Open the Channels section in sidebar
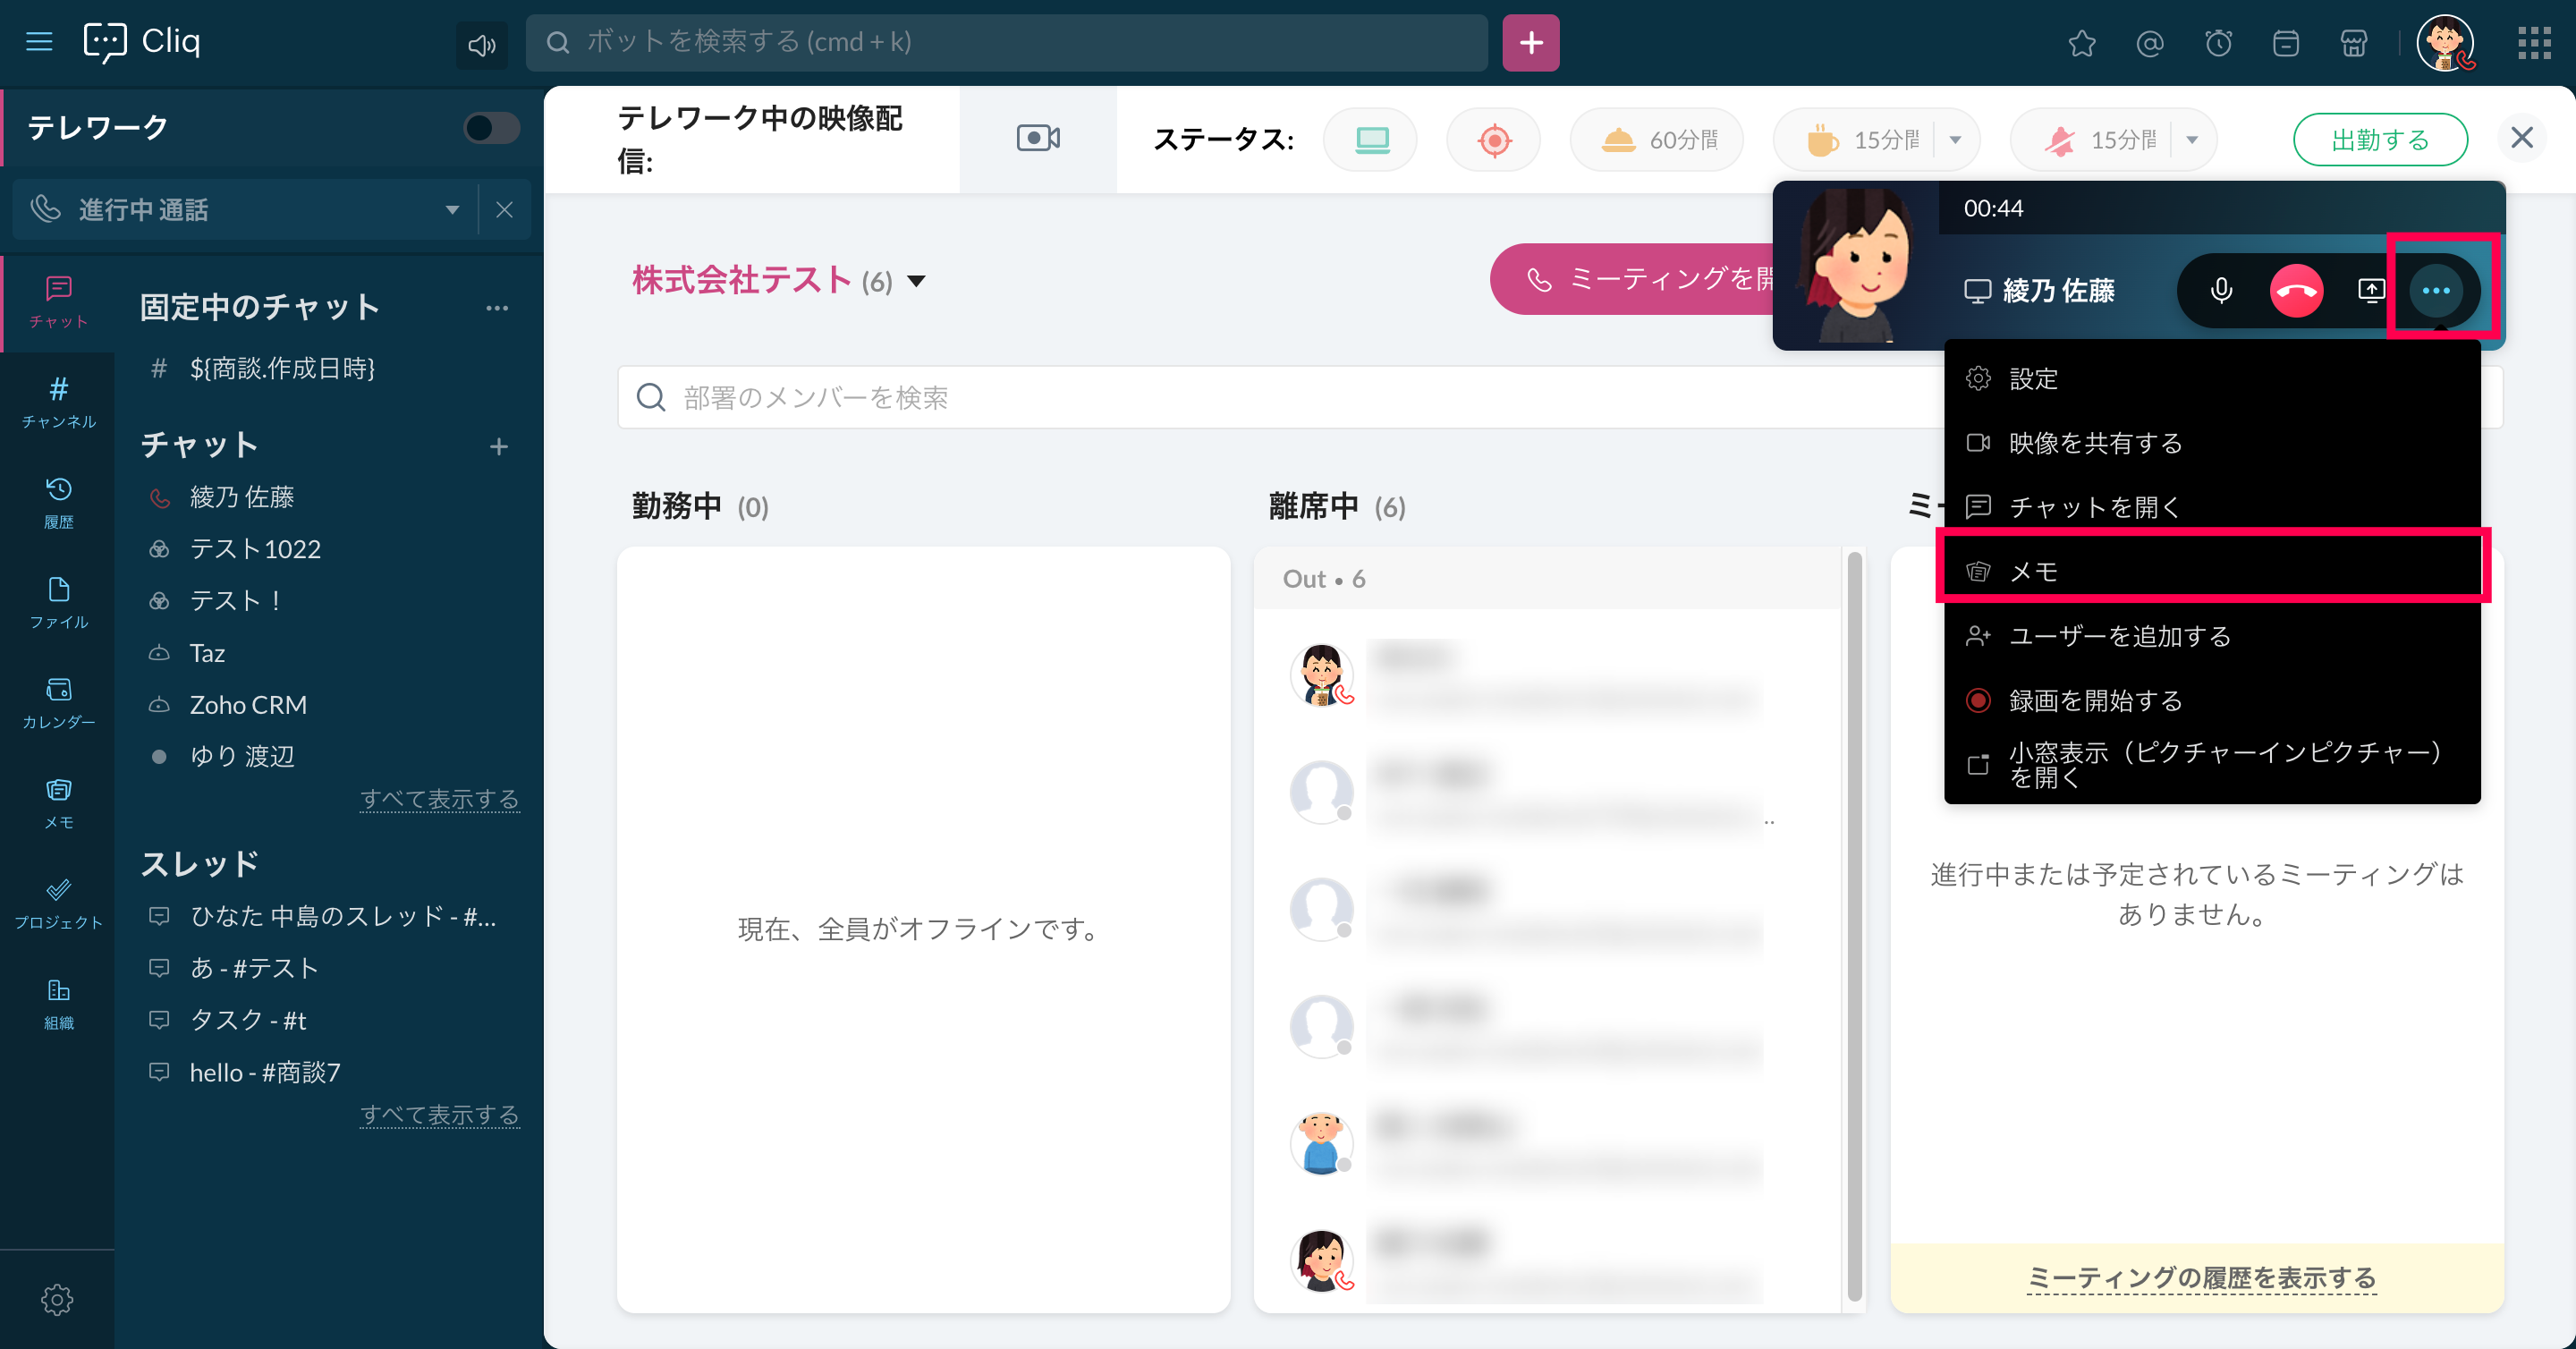Viewport: 2576px width, 1349px height. pos(58,401)
